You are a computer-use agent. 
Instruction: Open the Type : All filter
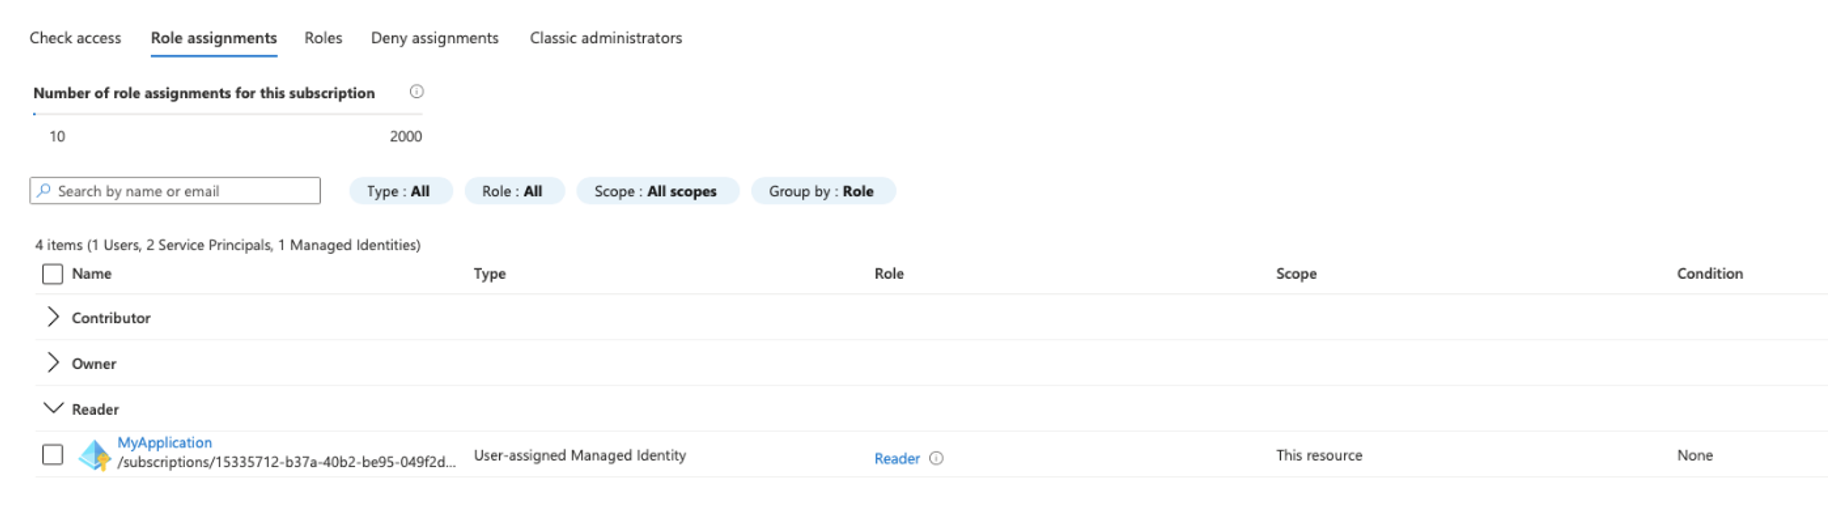click(x=399, y=191)
